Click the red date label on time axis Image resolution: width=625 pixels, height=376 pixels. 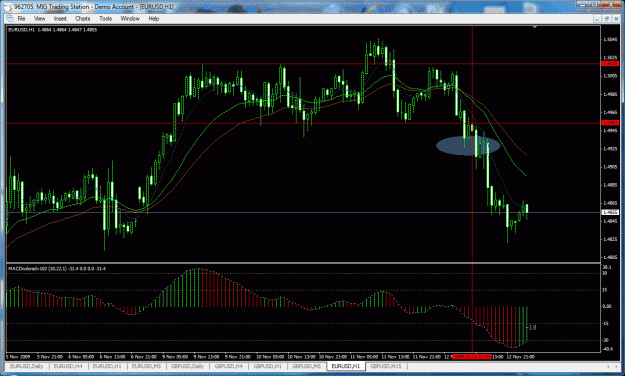(472, 357)
